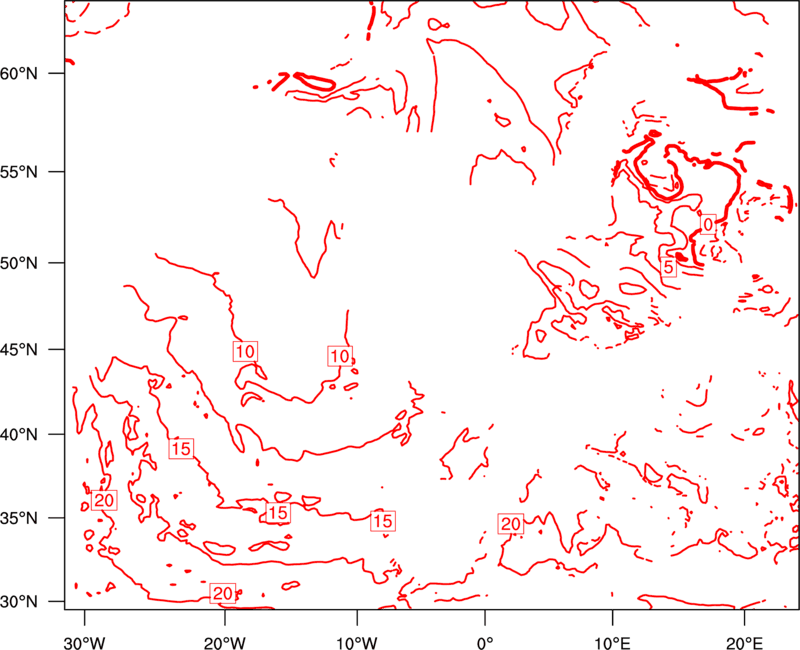Click the contour label 5
This screenshot has height=650, width=800.
pos(668,267)
